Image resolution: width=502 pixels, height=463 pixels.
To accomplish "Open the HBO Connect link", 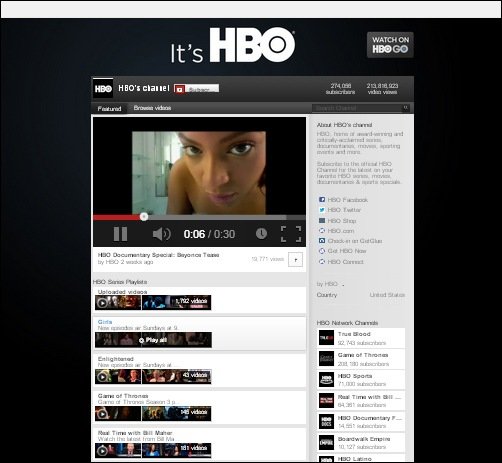I will click(345, 262).
